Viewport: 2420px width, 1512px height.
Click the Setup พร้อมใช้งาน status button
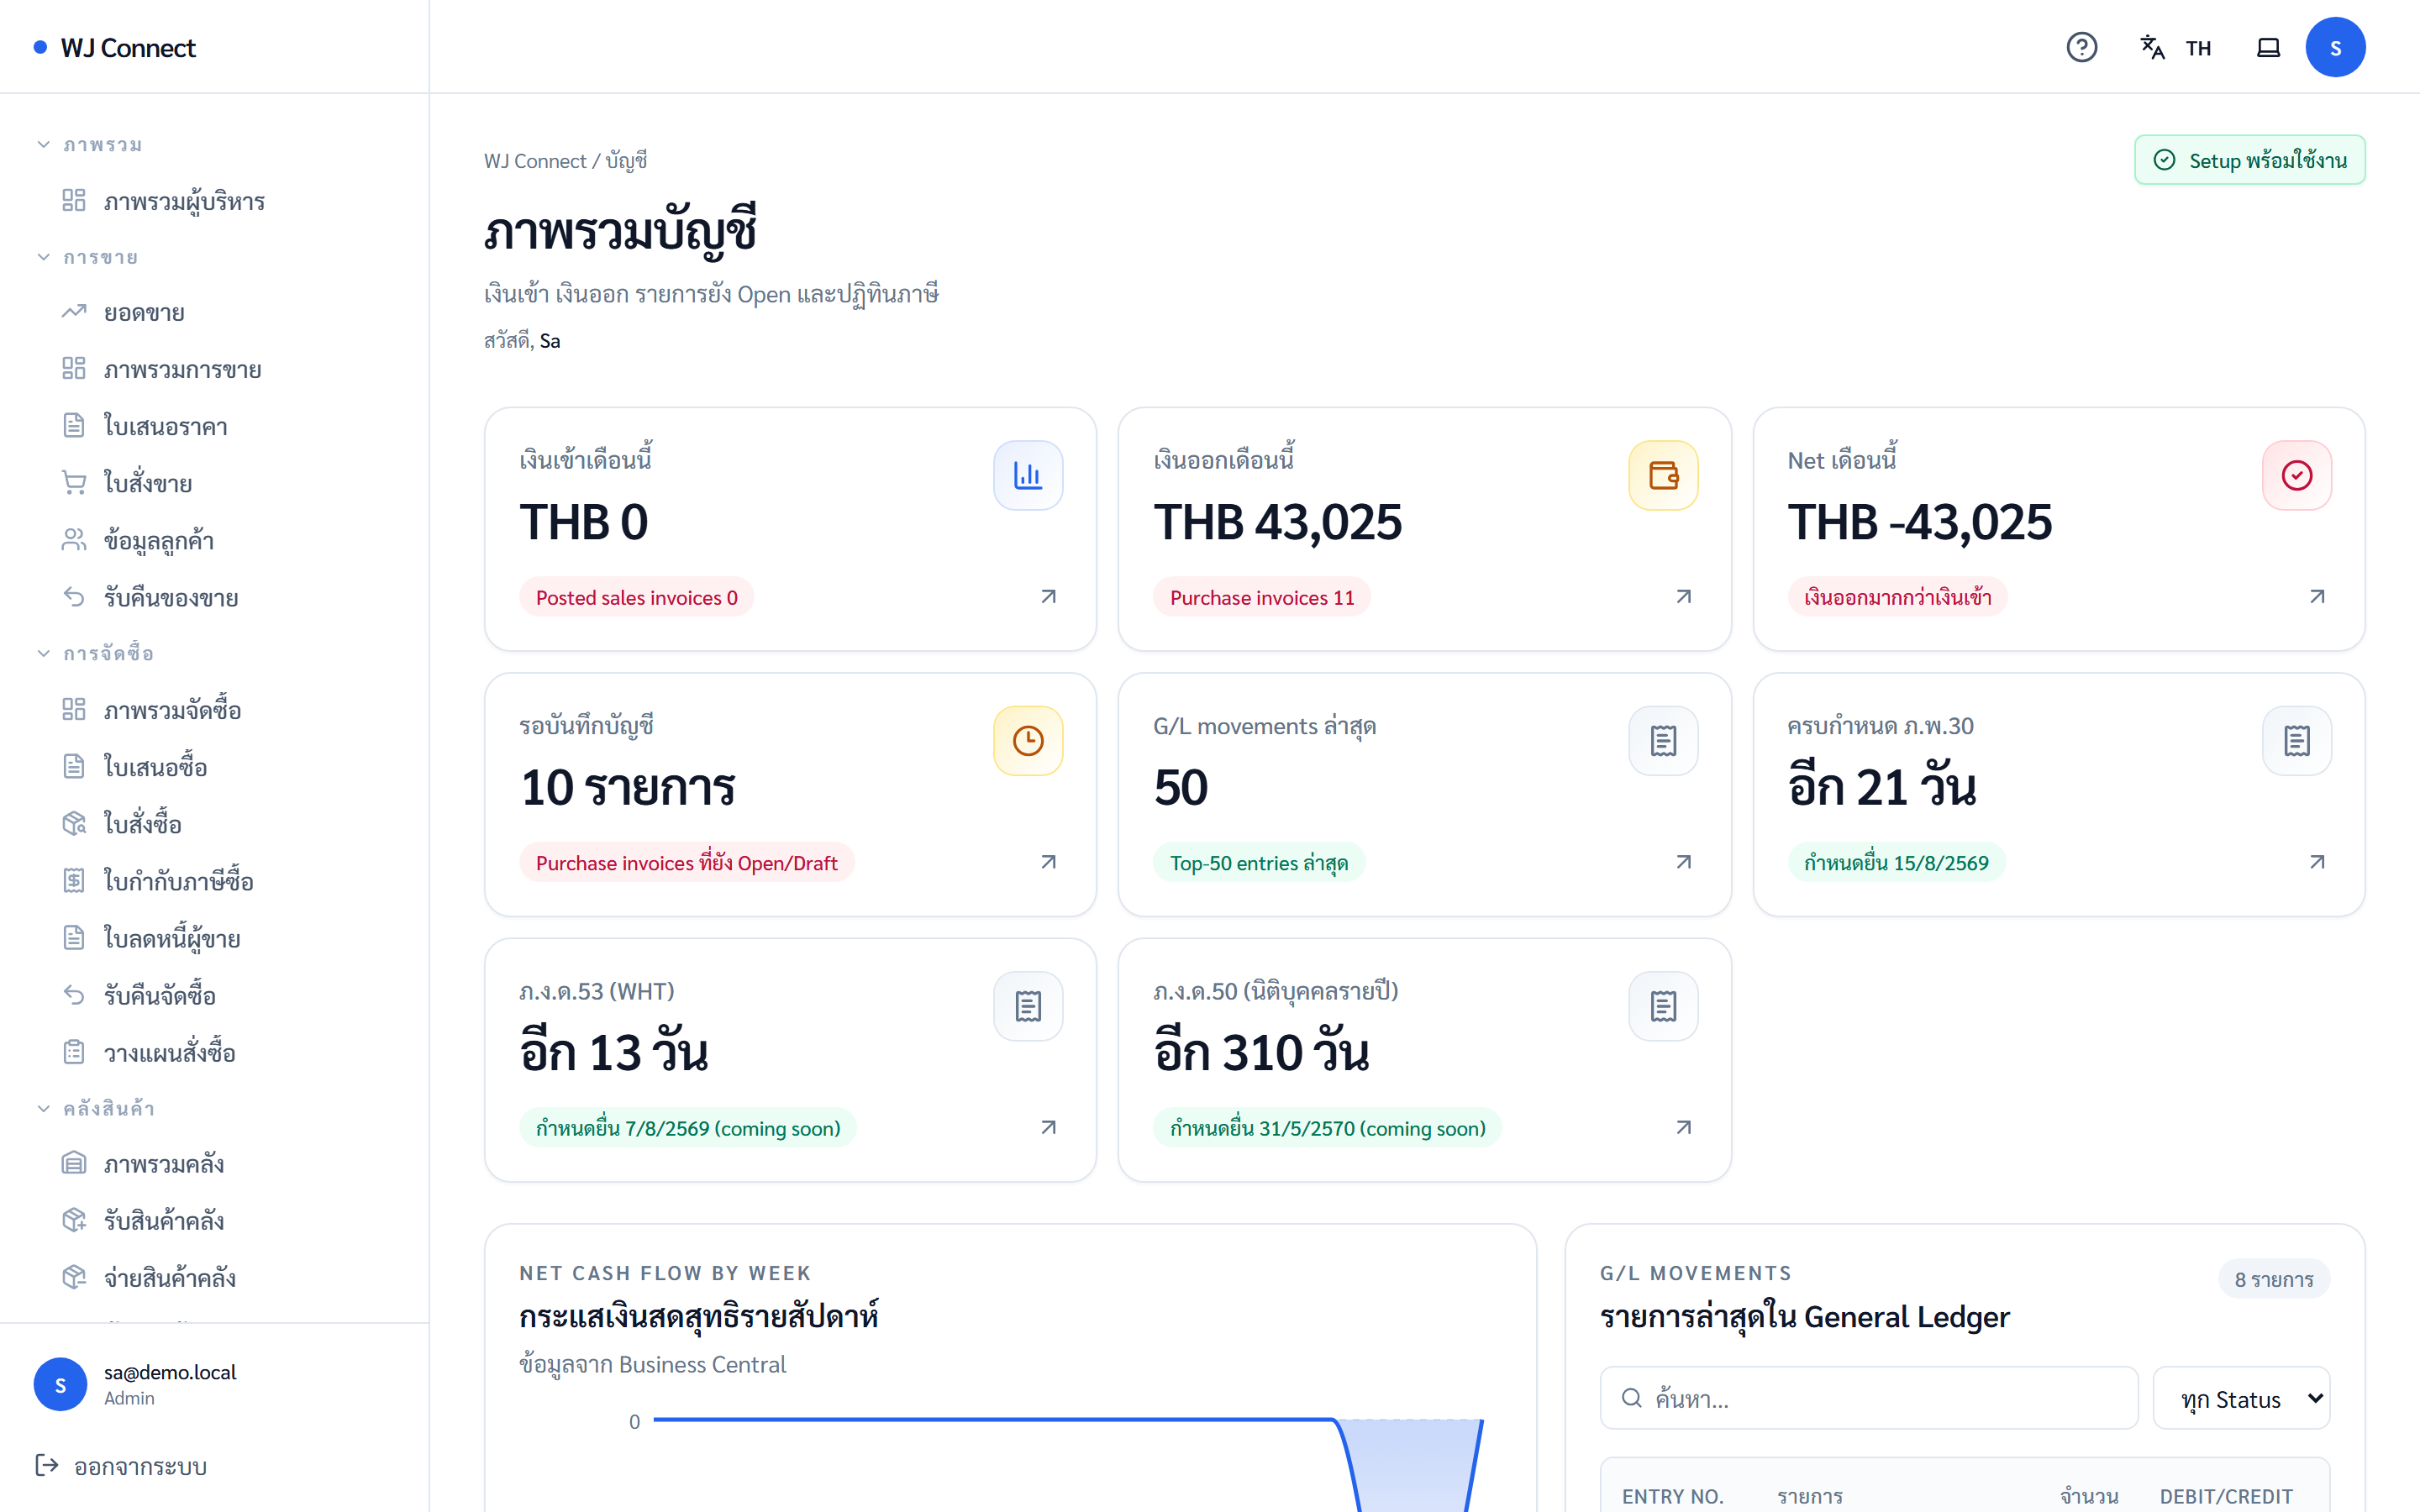(x=2250, y=160)
